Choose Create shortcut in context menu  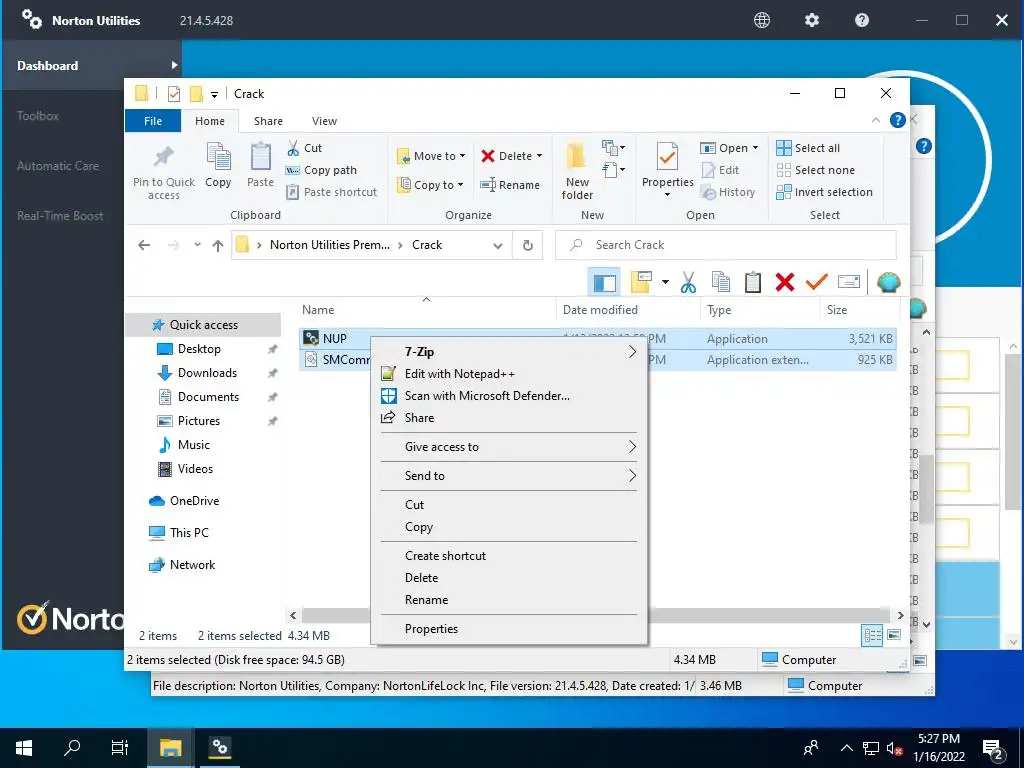509,556
